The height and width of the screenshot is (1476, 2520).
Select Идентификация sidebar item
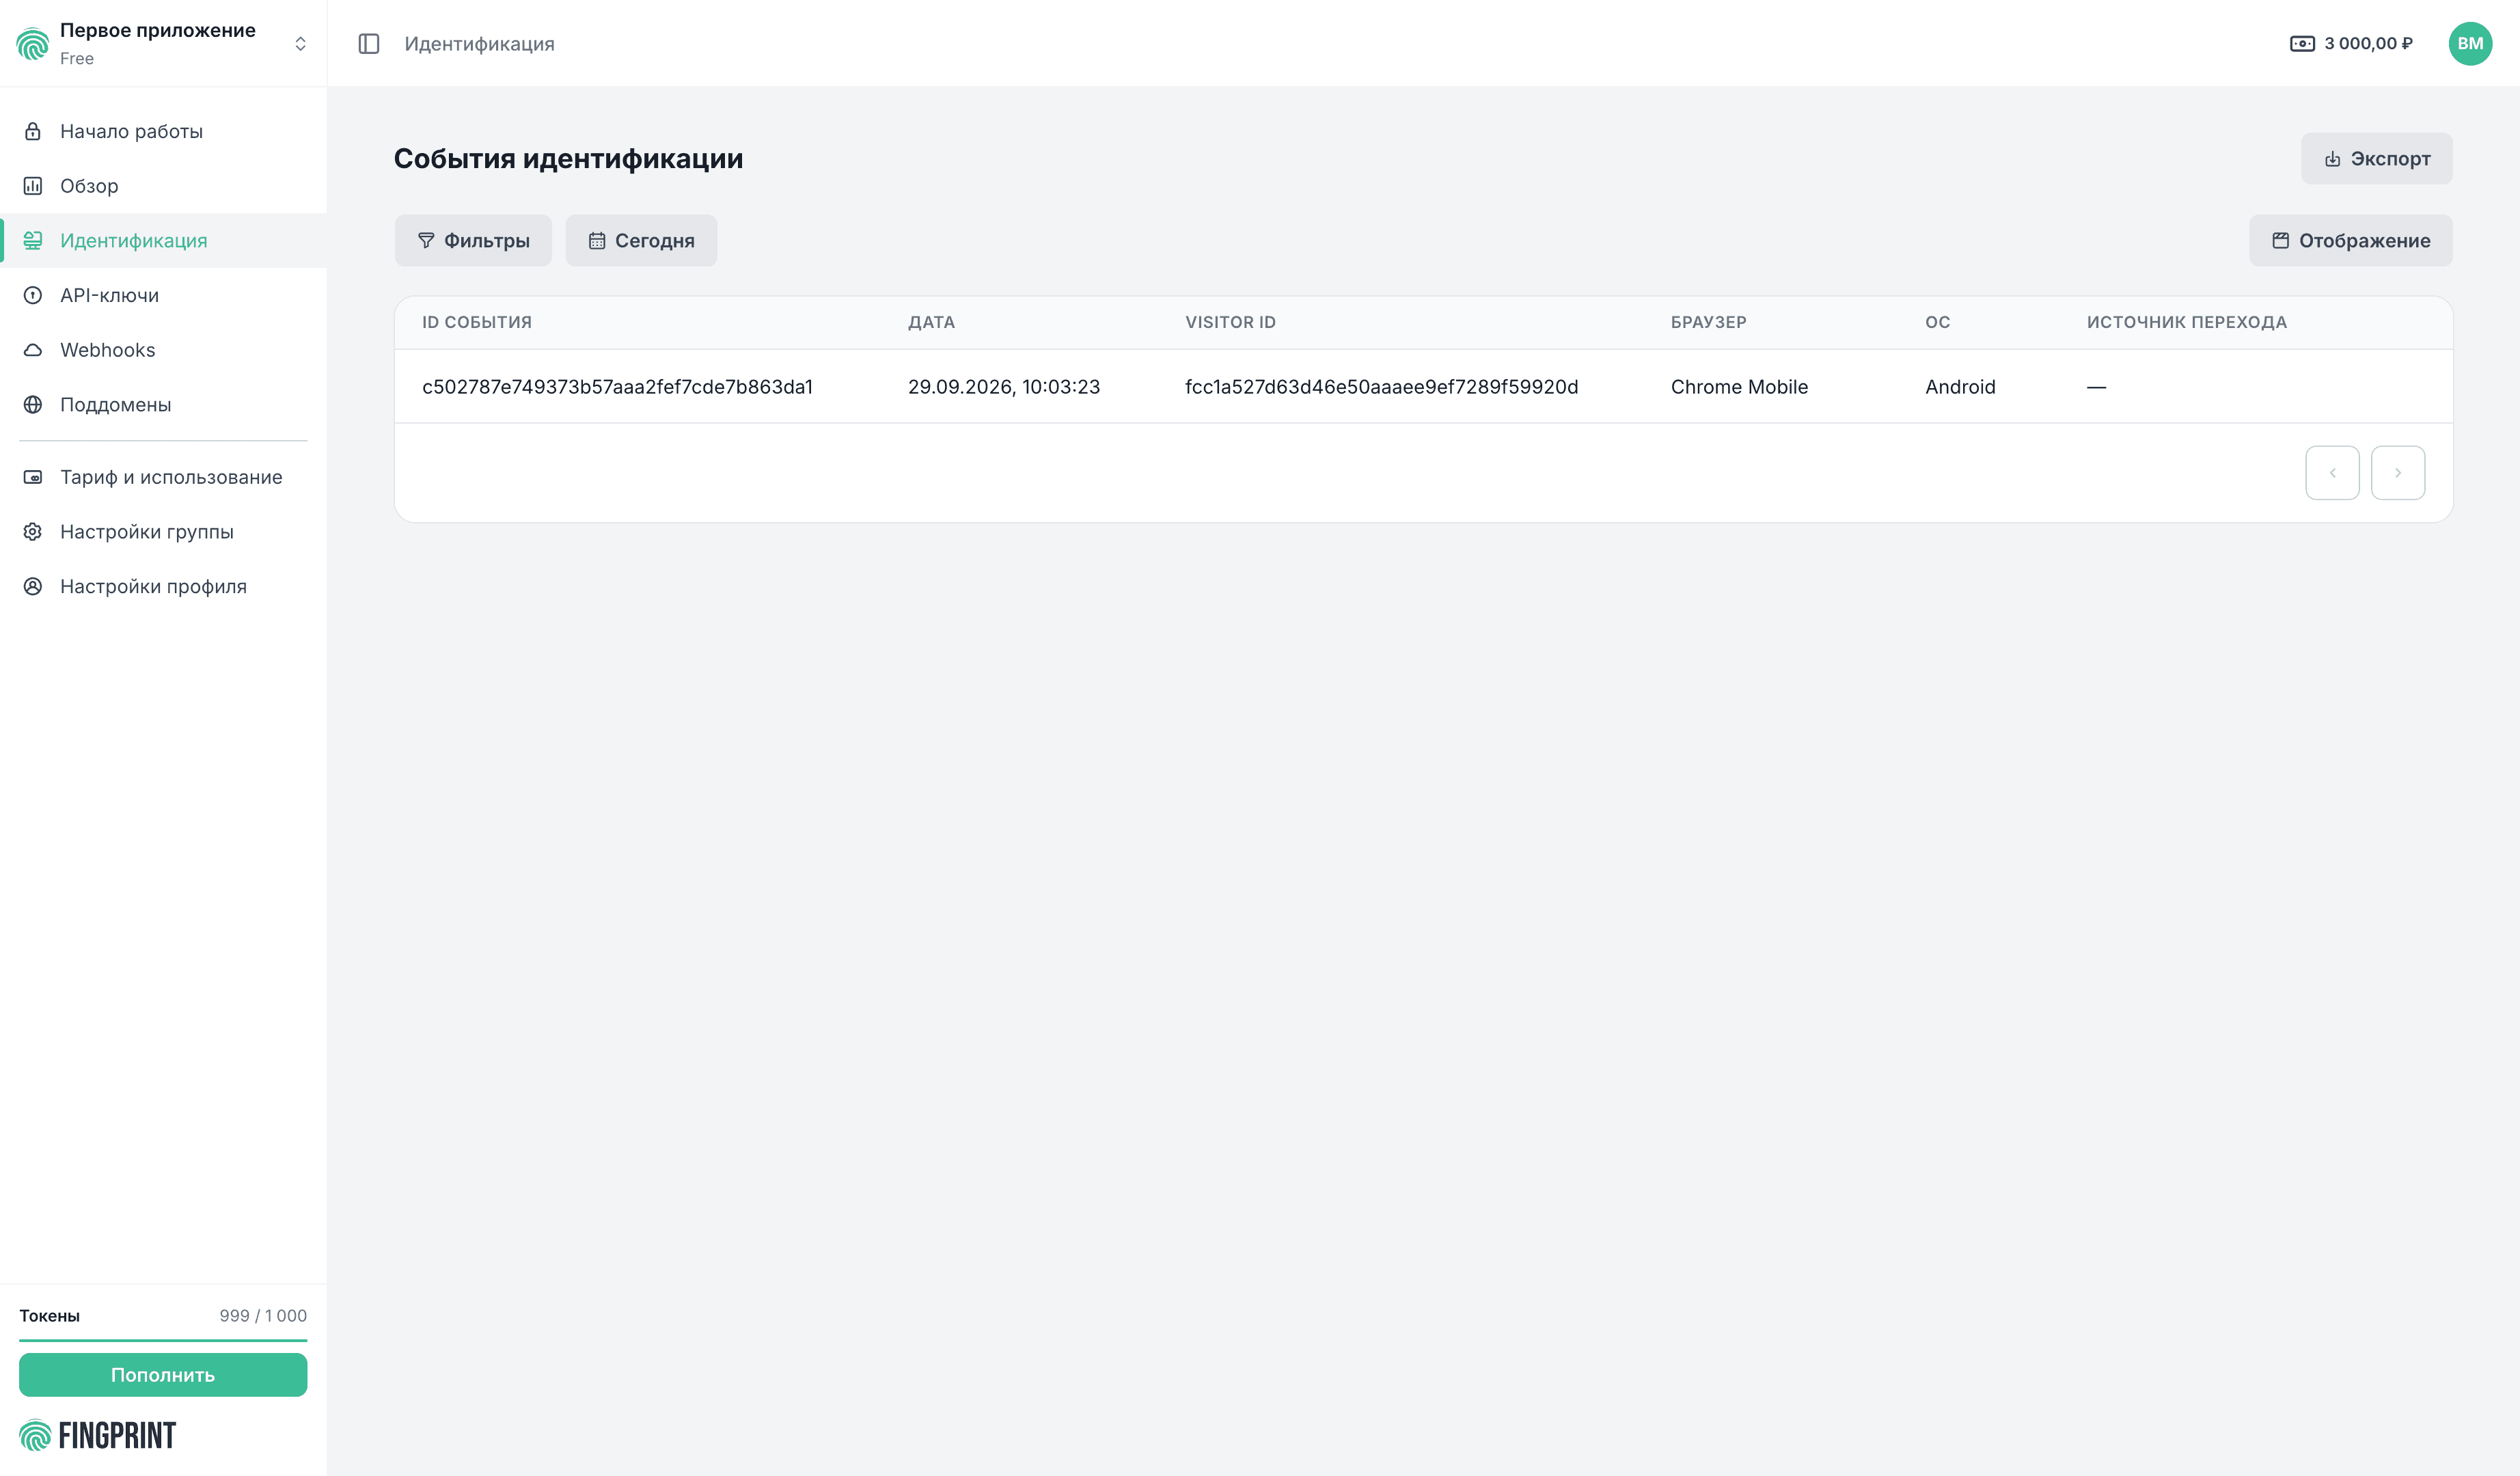[x=163, y=240]
